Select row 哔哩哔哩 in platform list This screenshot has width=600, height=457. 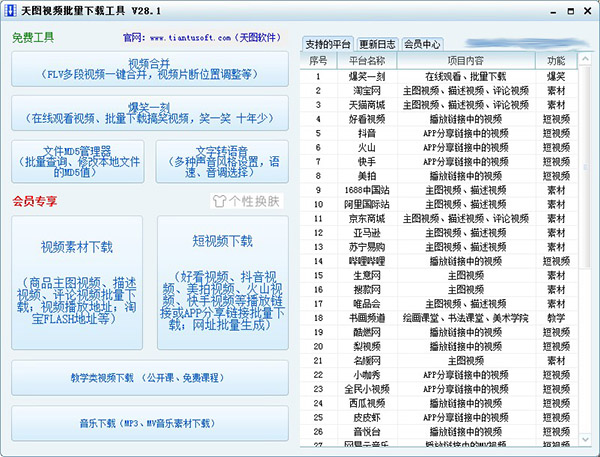(x=439, y=261)
